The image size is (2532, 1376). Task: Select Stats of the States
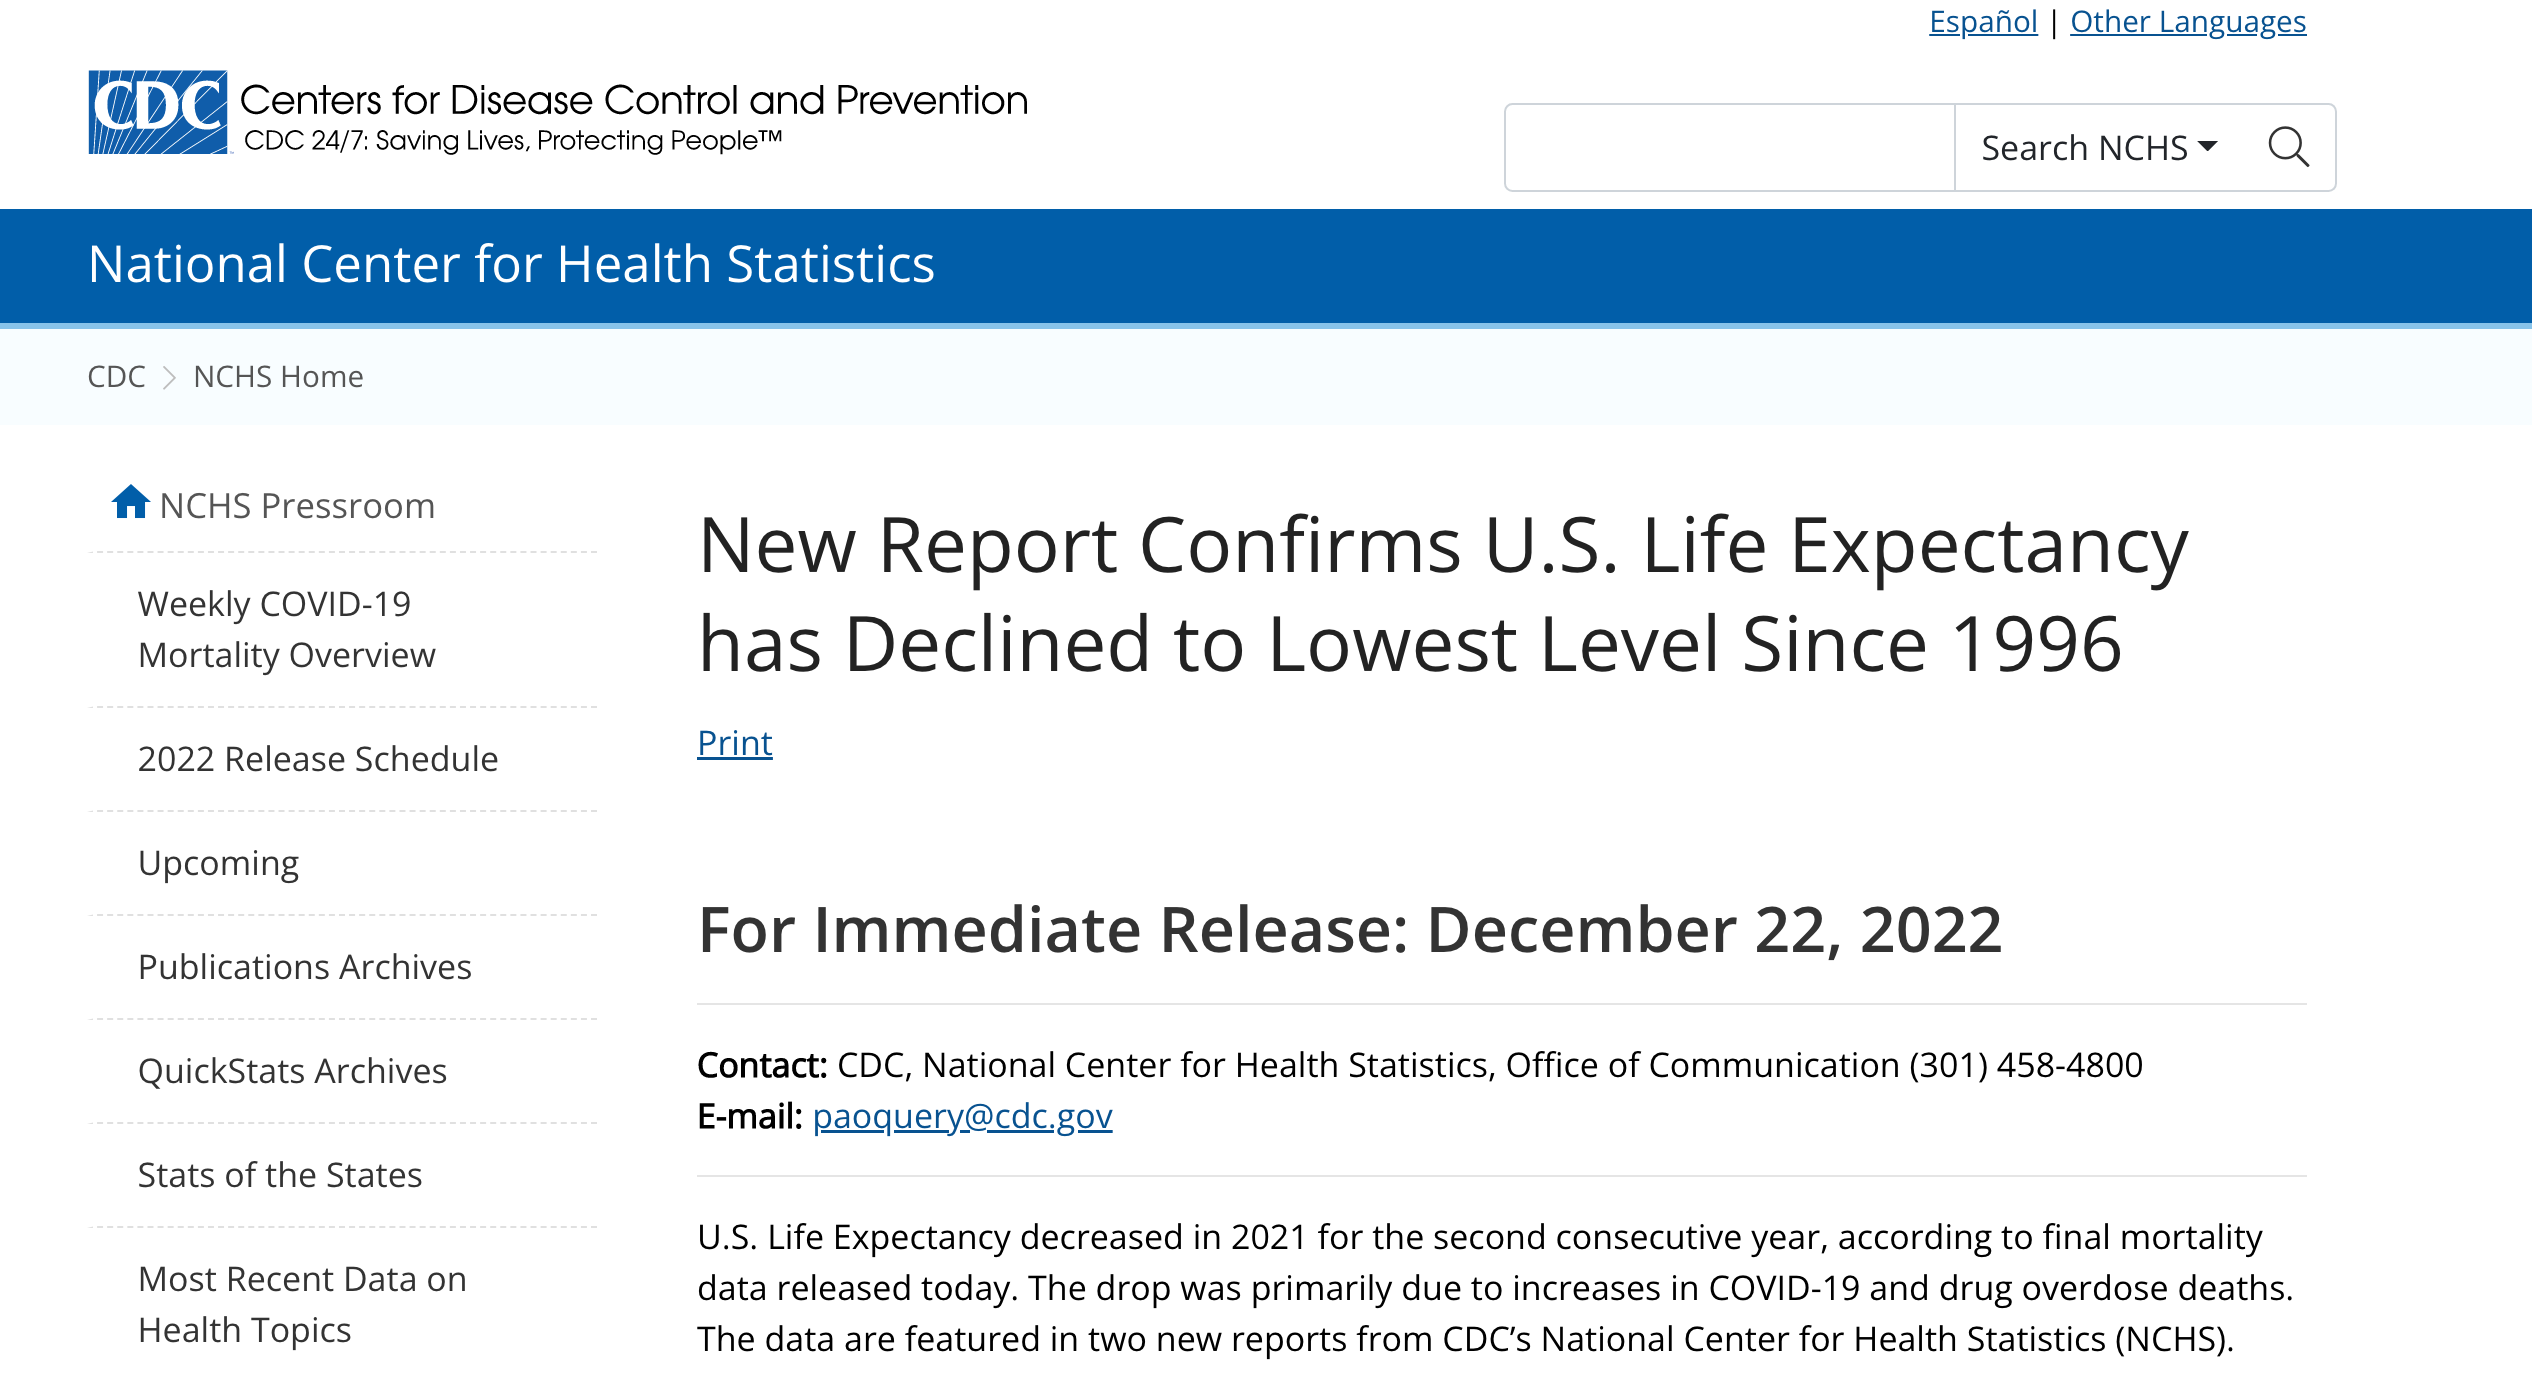280,1175
